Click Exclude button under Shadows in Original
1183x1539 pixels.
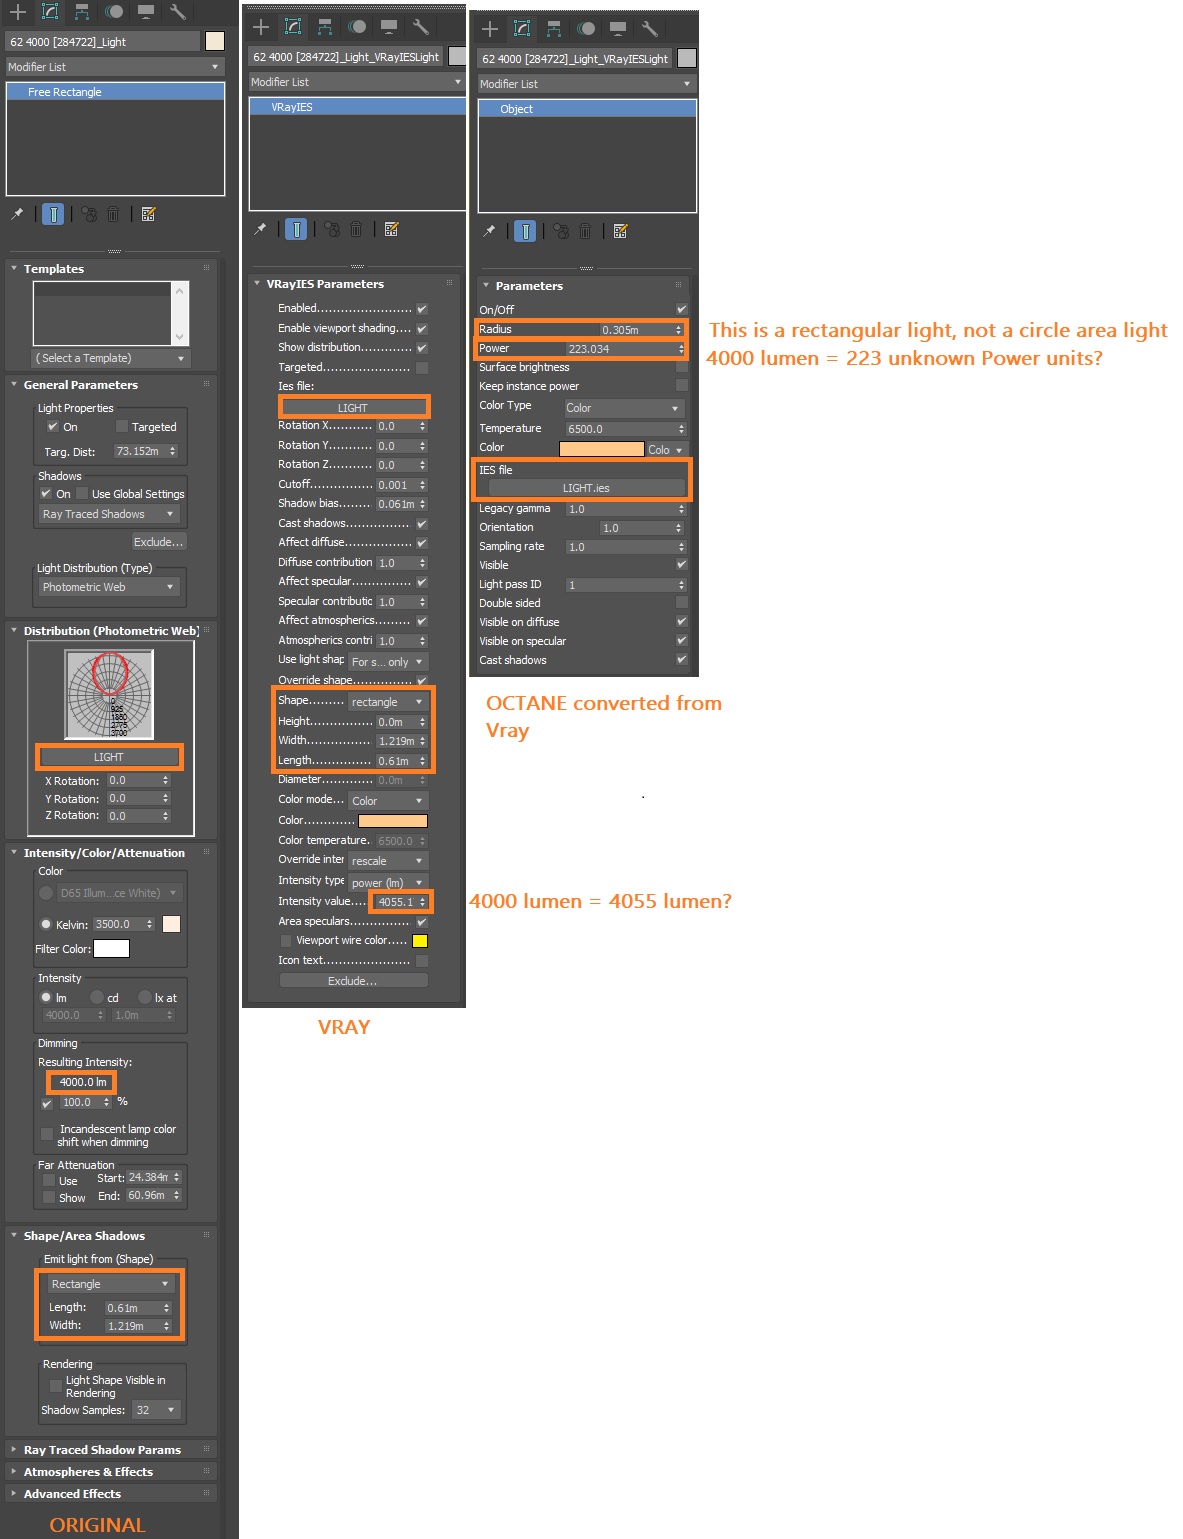click(x=159, y=542)
